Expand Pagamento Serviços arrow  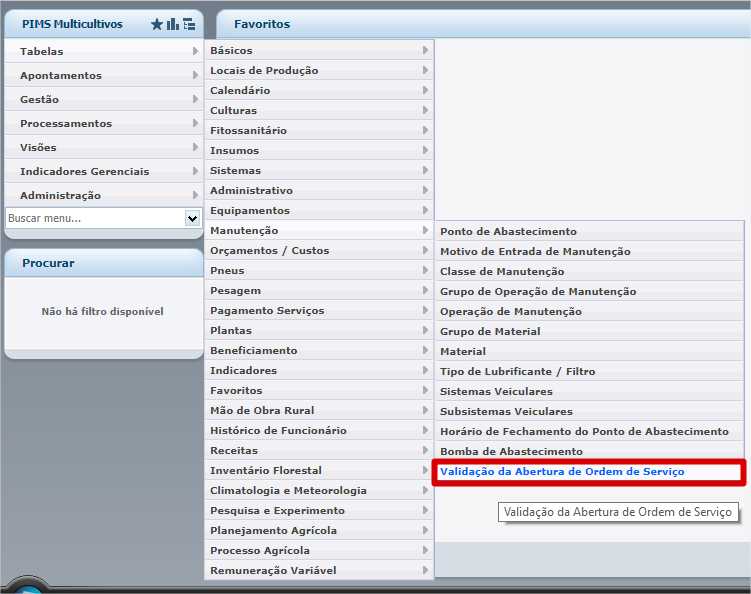[x=425, y=310]
